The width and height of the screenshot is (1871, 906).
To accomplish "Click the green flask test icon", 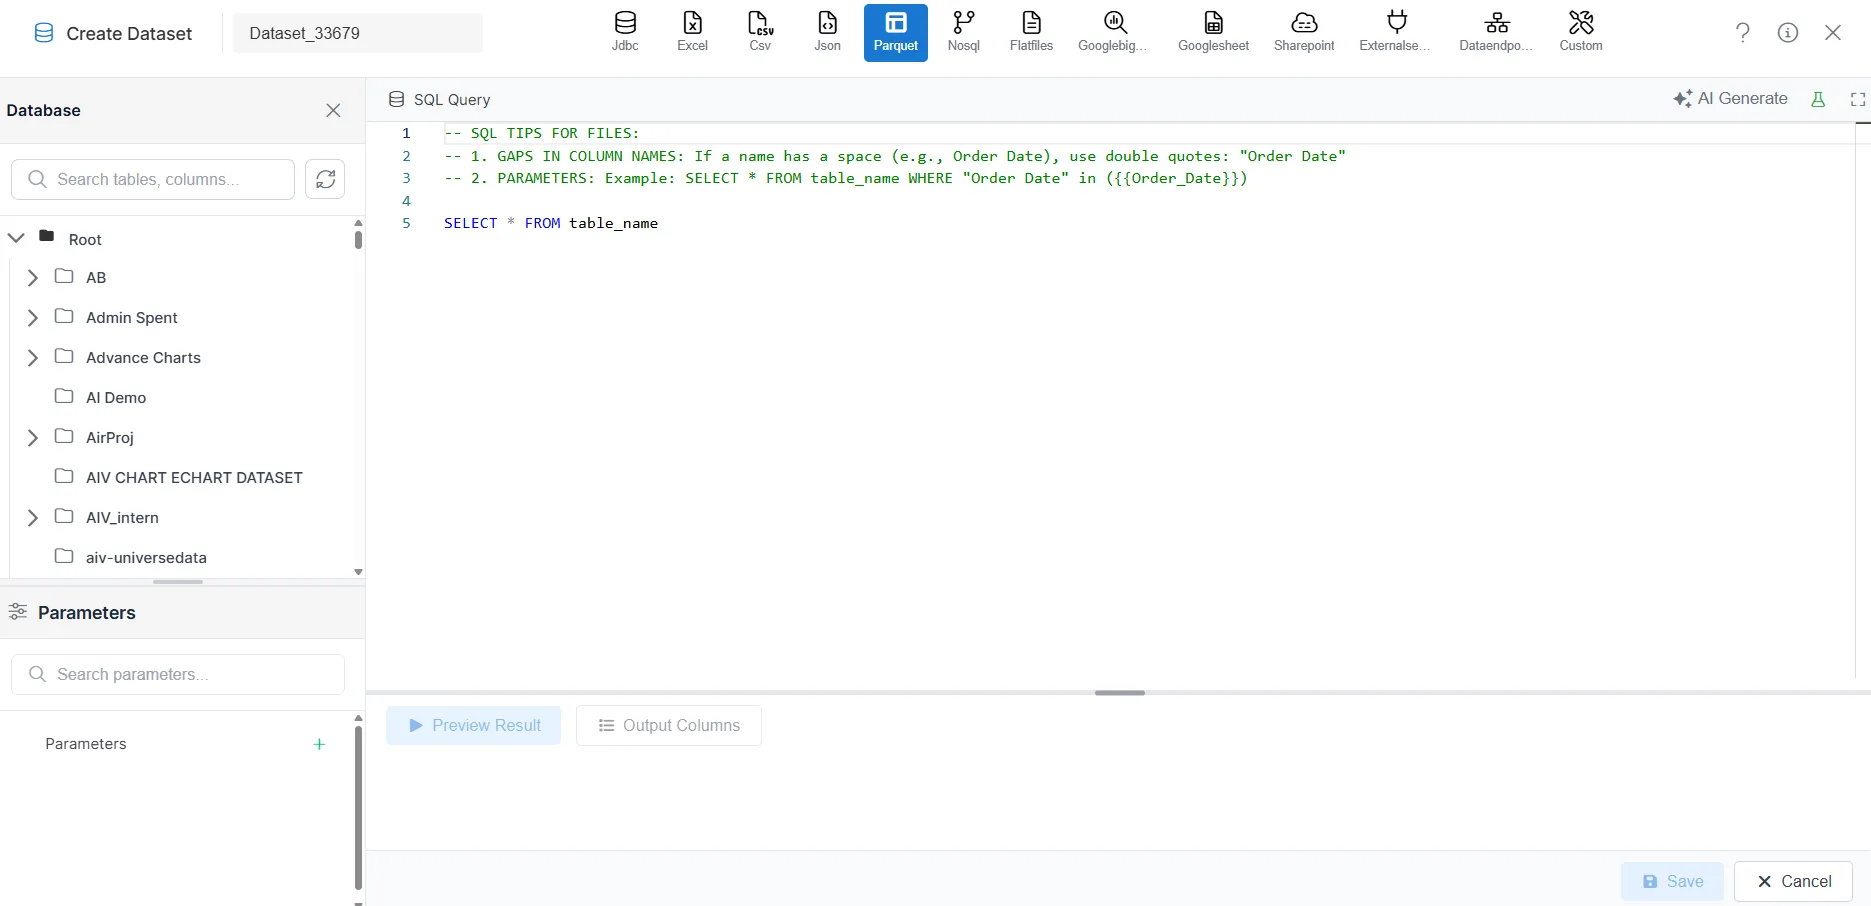I will 1818,99.
